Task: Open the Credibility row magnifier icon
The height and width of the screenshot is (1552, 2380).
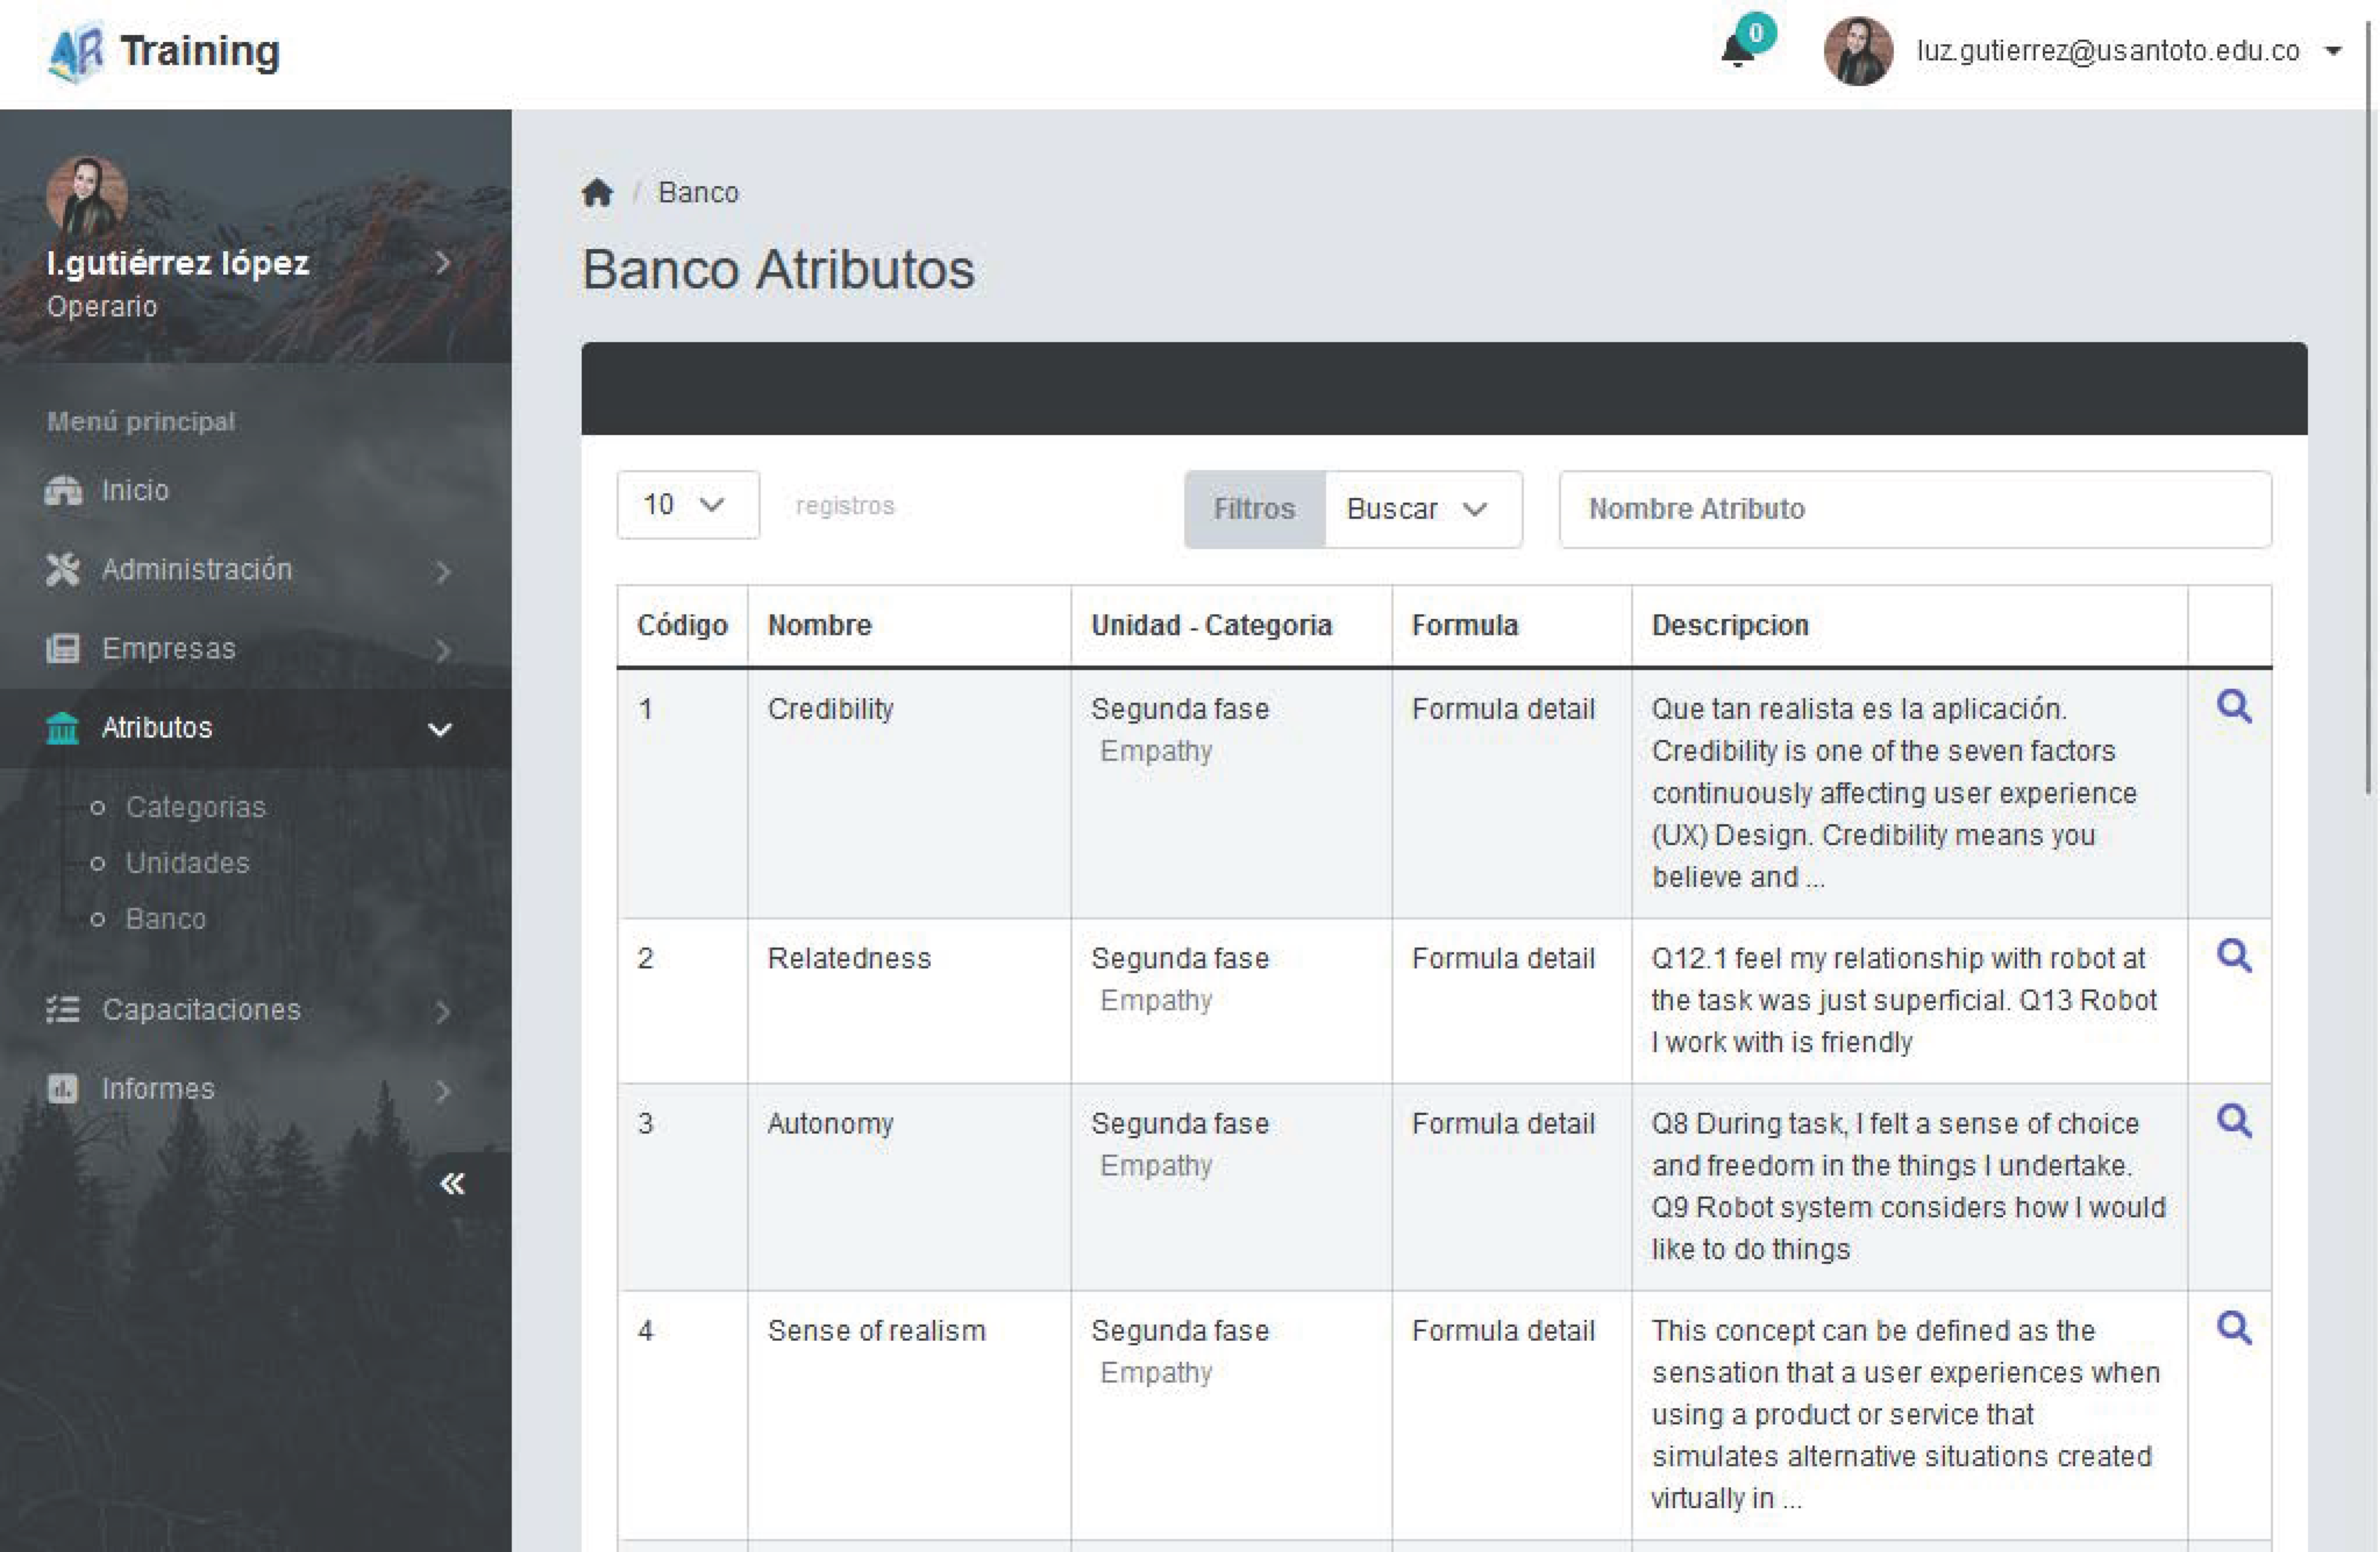Action: tap(2234, 707)
